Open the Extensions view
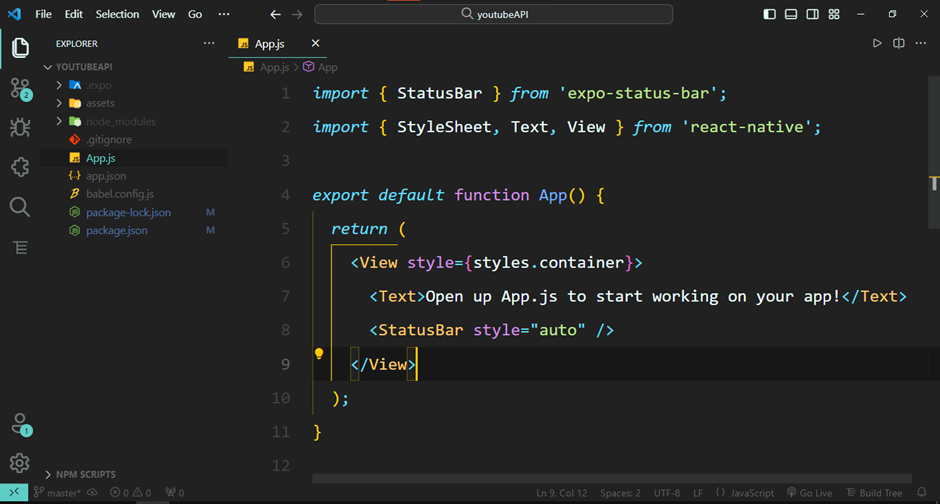 pyautogui.click(x=20, y=167)
